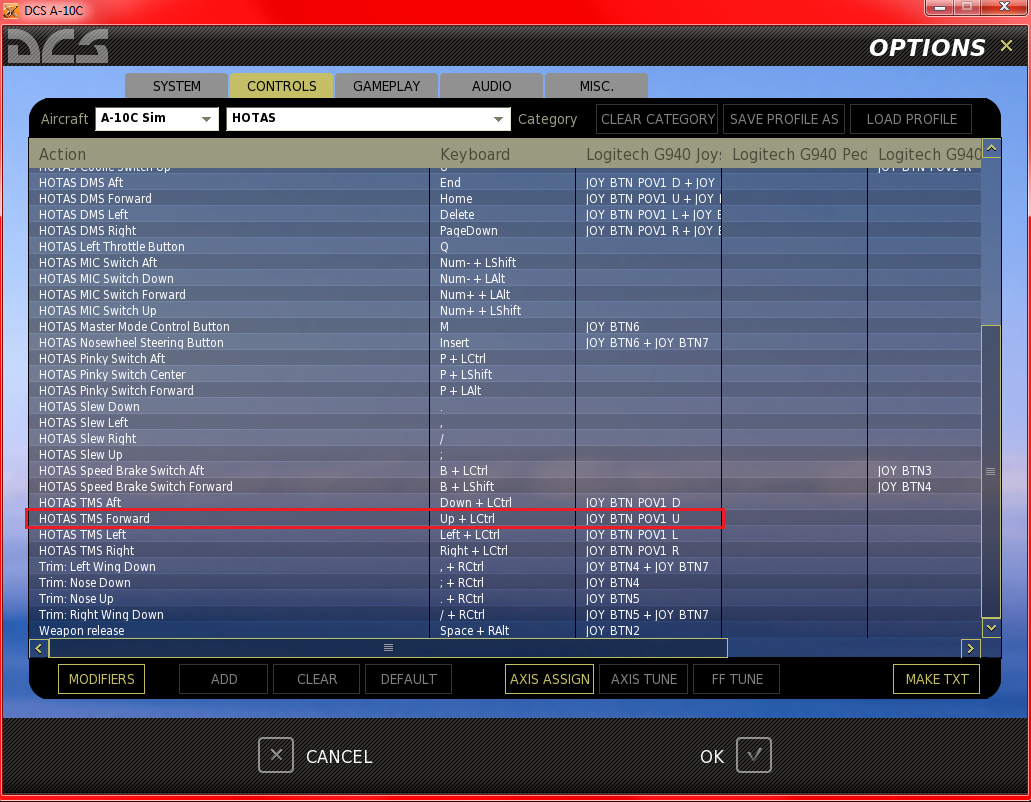Click the checkmark icon box beside OK
The width and height of the screenshot is (1031, 802).
pyautogui.click(x=754, y=755)
